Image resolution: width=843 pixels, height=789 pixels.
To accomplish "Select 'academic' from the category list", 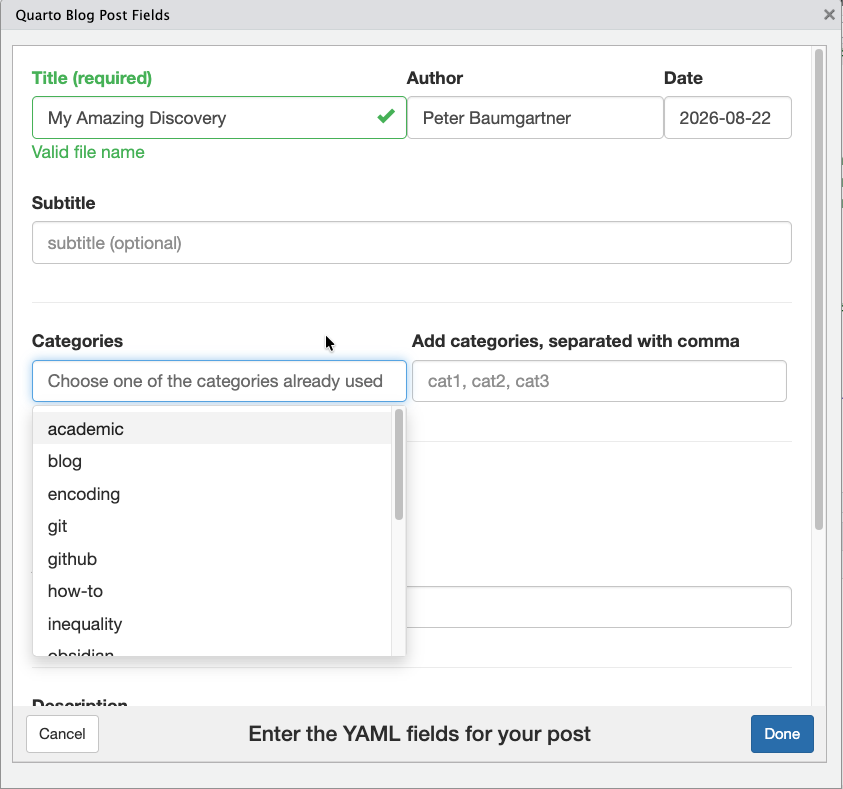I will (x=212, y=428).
